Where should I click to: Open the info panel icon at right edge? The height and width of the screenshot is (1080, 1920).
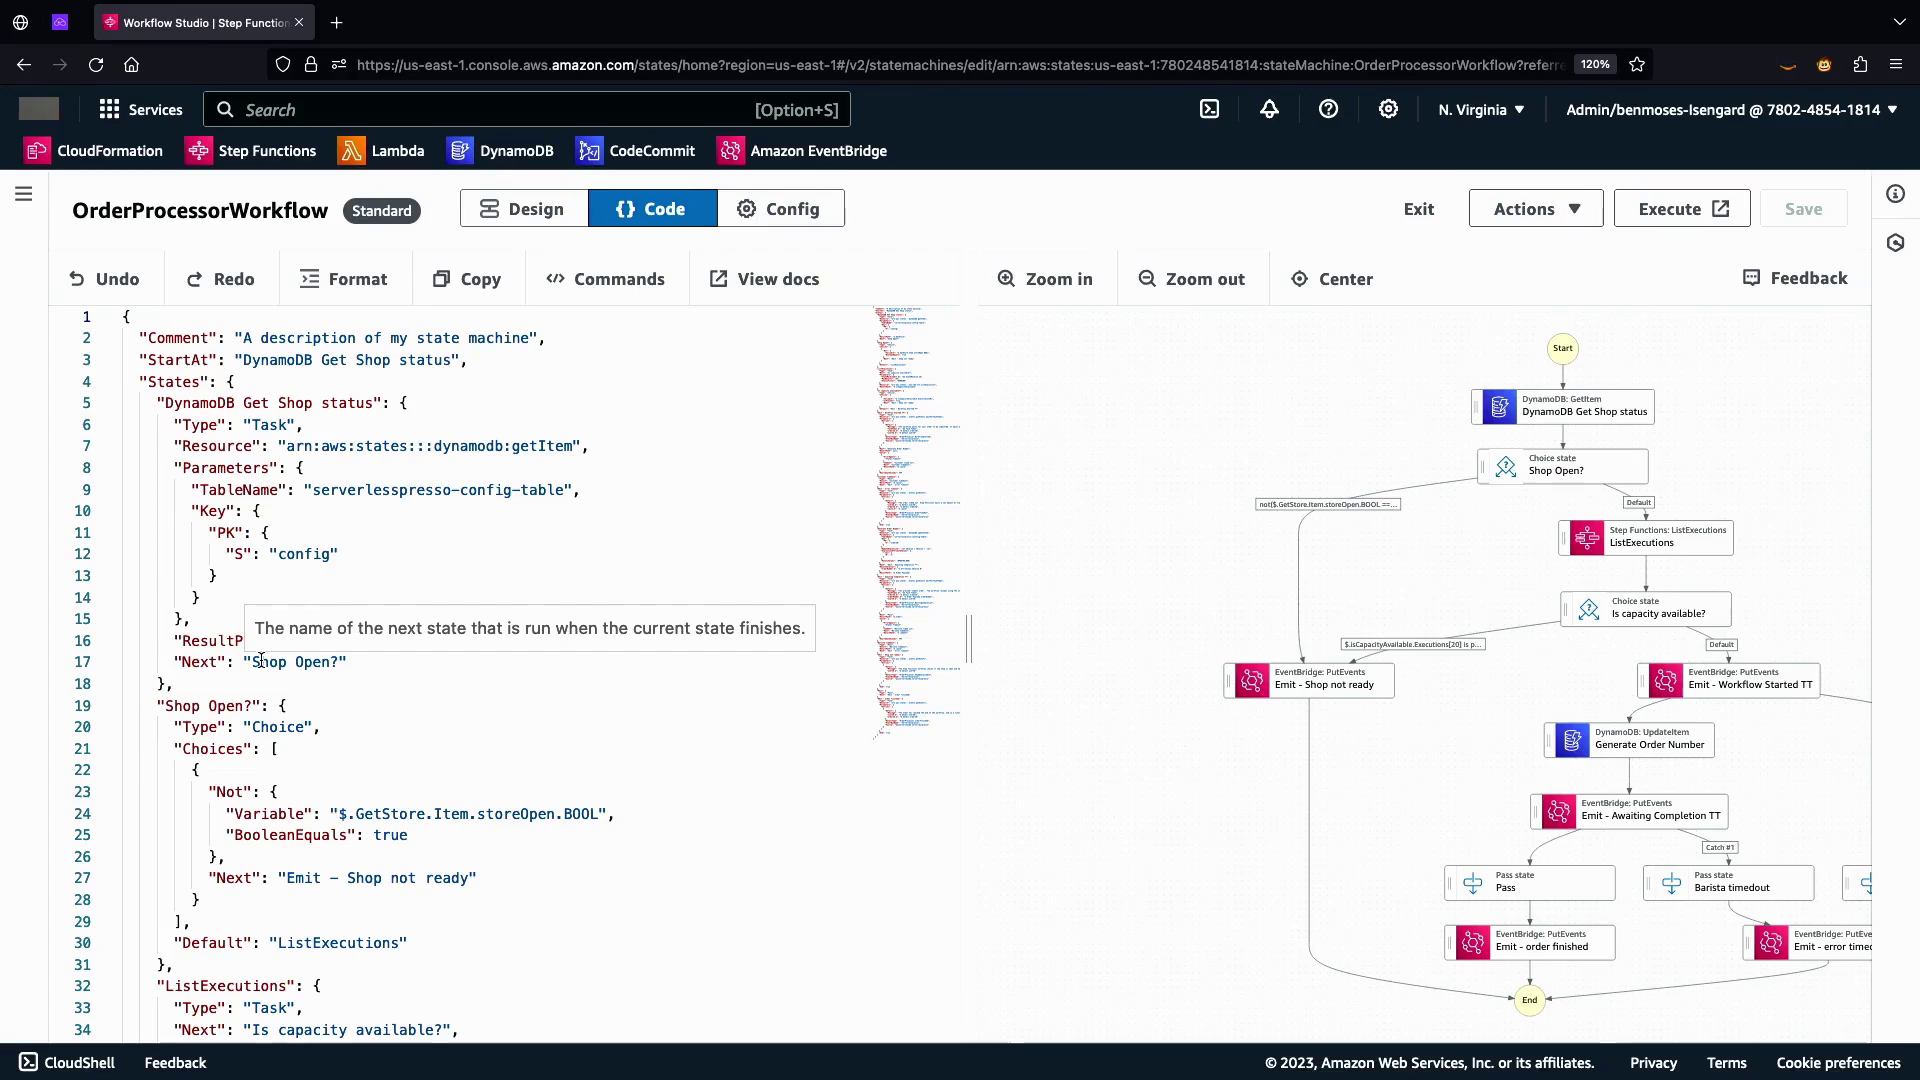click(x=1895, y=194)
